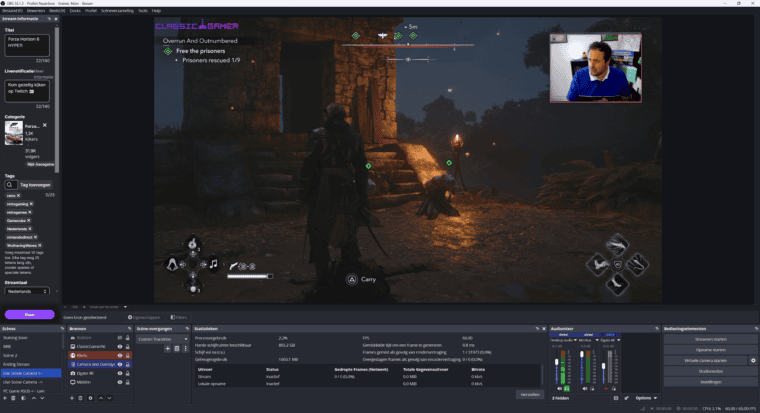Add a new source in the Bronnen panel
760x413 pixels.
click(72, 398)
